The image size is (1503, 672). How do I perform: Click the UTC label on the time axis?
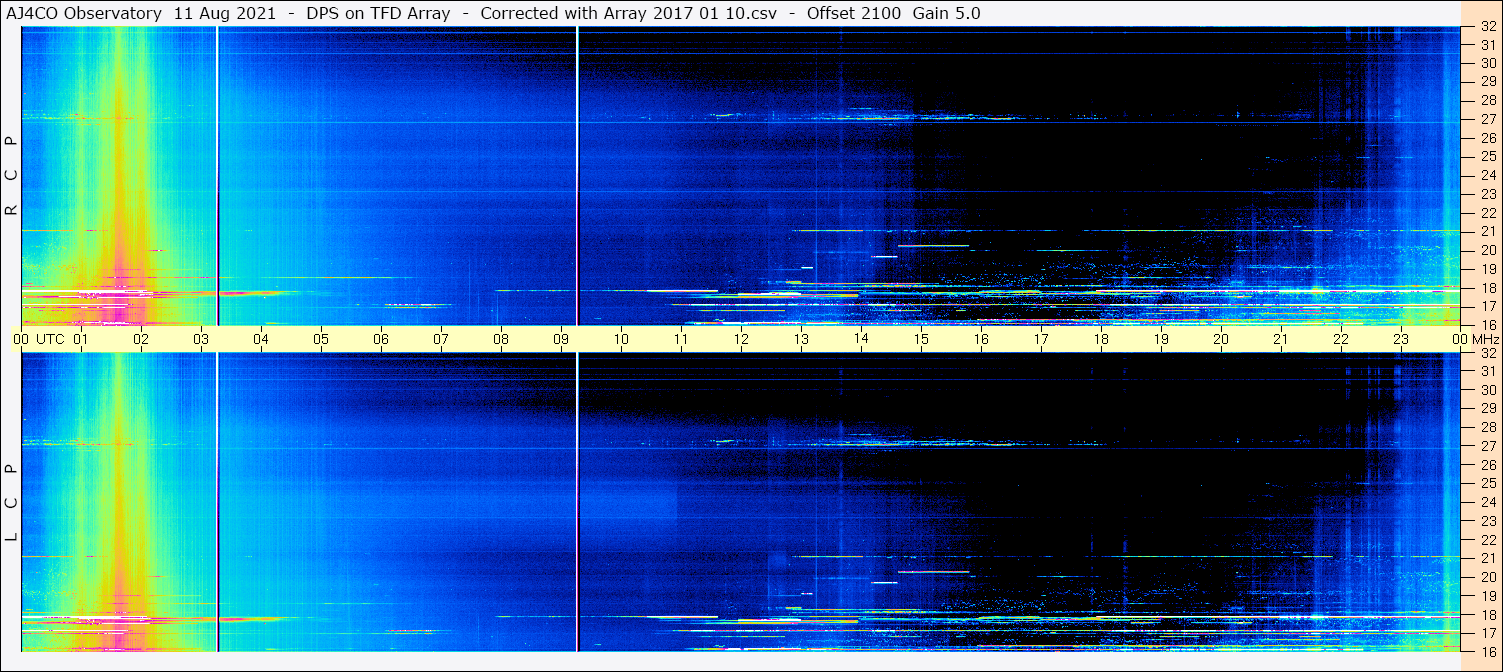(50, 339)
